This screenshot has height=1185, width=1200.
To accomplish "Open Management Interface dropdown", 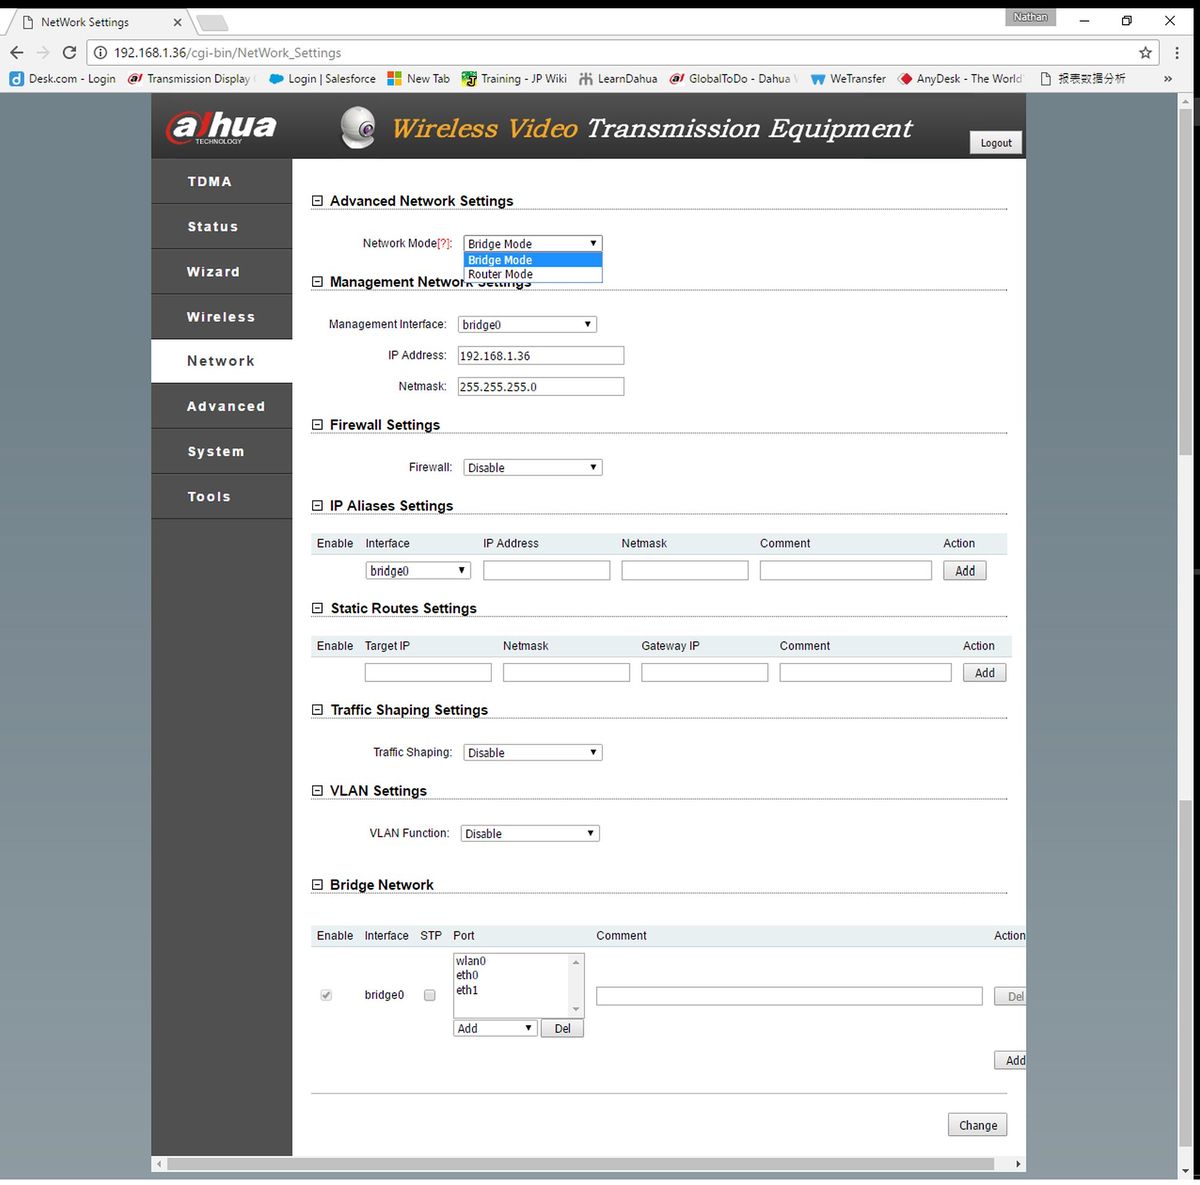I will (x=527, y=325).
